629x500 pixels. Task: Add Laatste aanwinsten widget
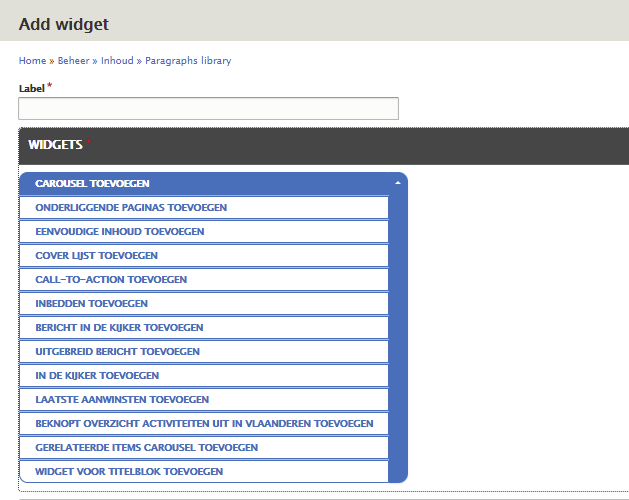122,400
